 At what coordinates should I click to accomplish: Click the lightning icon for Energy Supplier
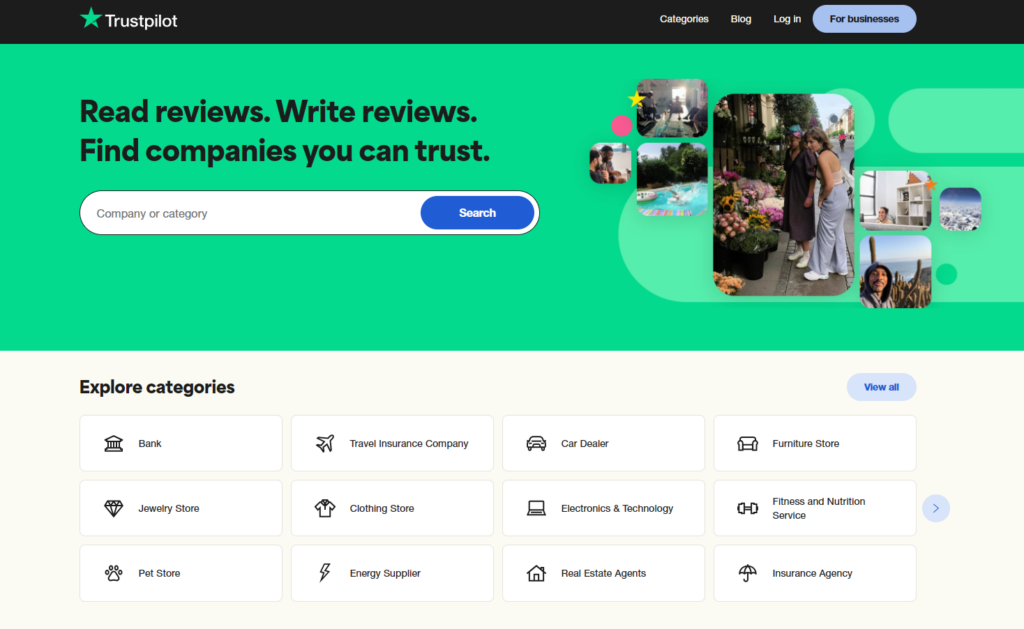click(324, 573)
